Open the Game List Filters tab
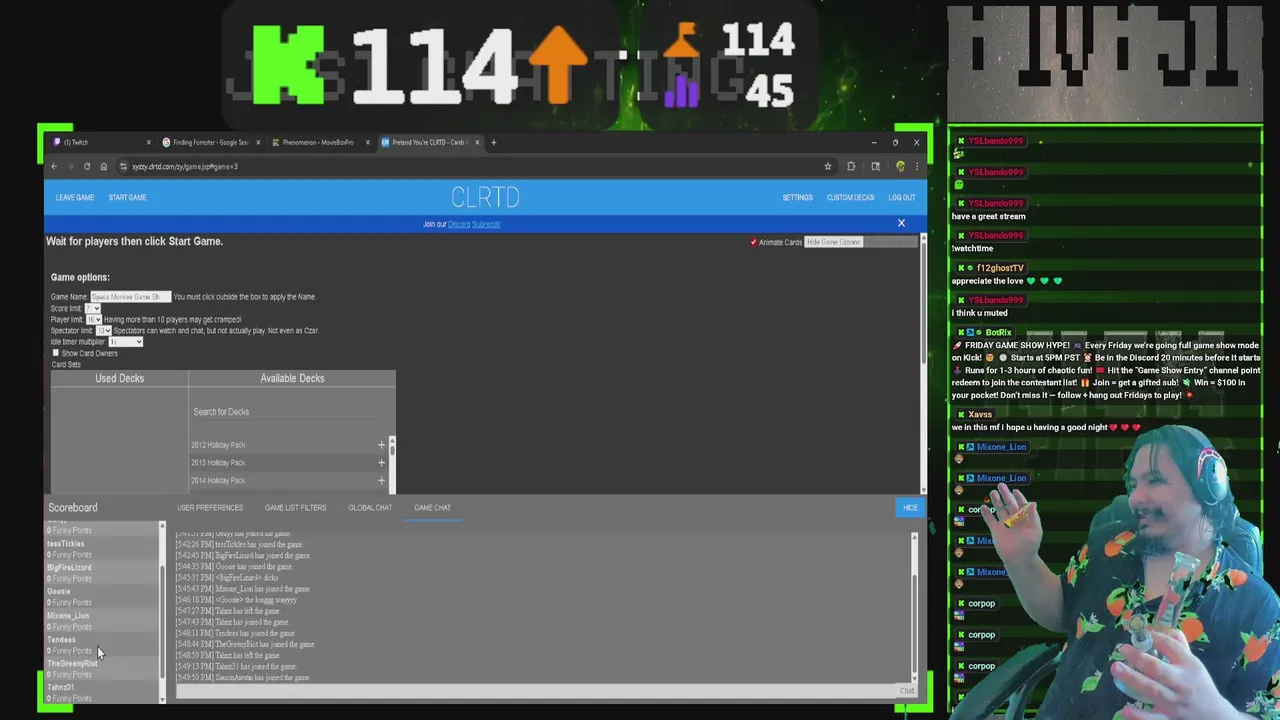Image resolution: width=1280 pixels, height=720 pixels. [x=295, y=507]
